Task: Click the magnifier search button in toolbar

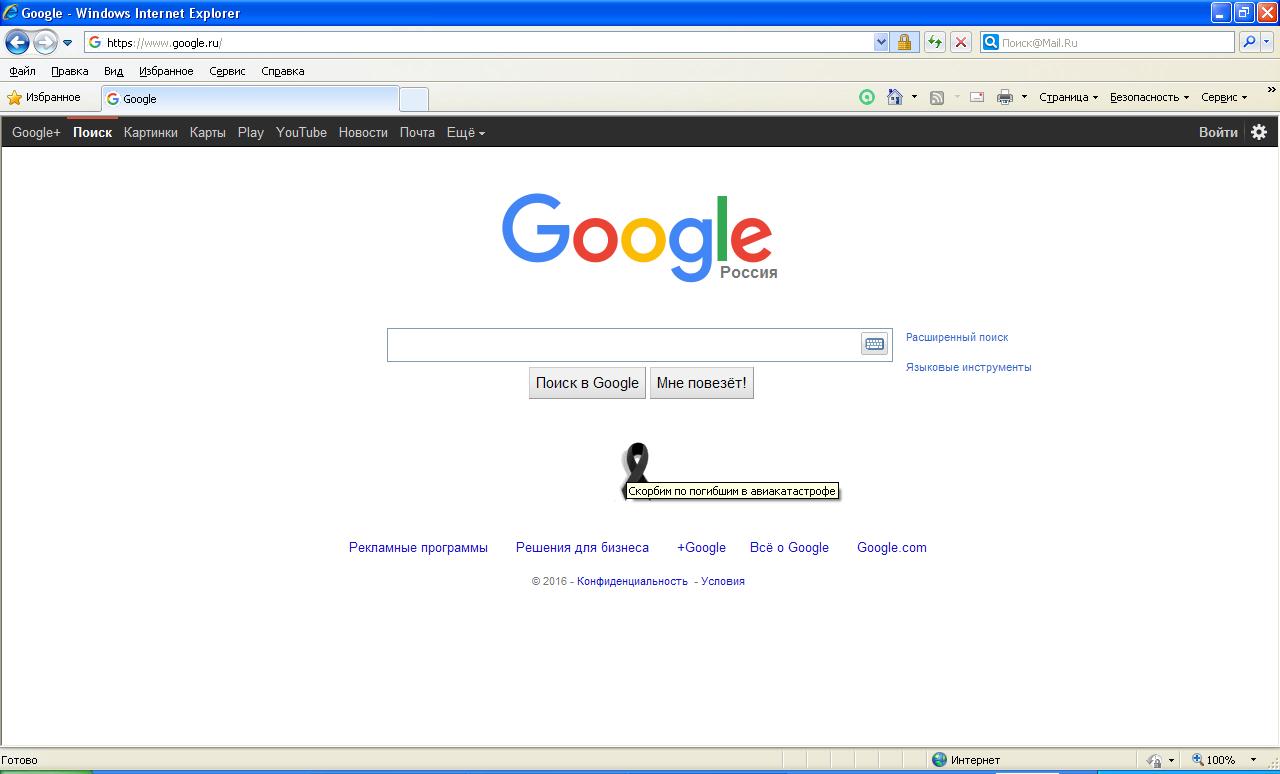Action: pos(1248,42)
